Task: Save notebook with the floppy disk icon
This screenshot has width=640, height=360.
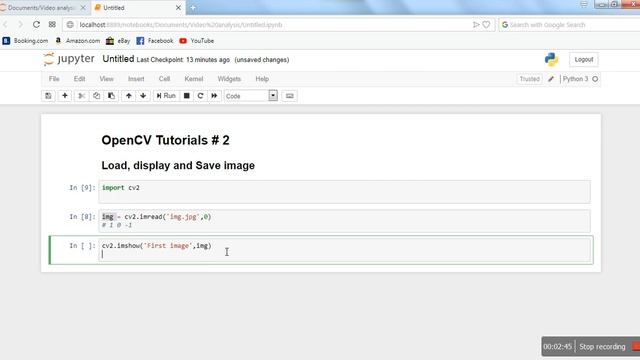Action: pos(48,96)
